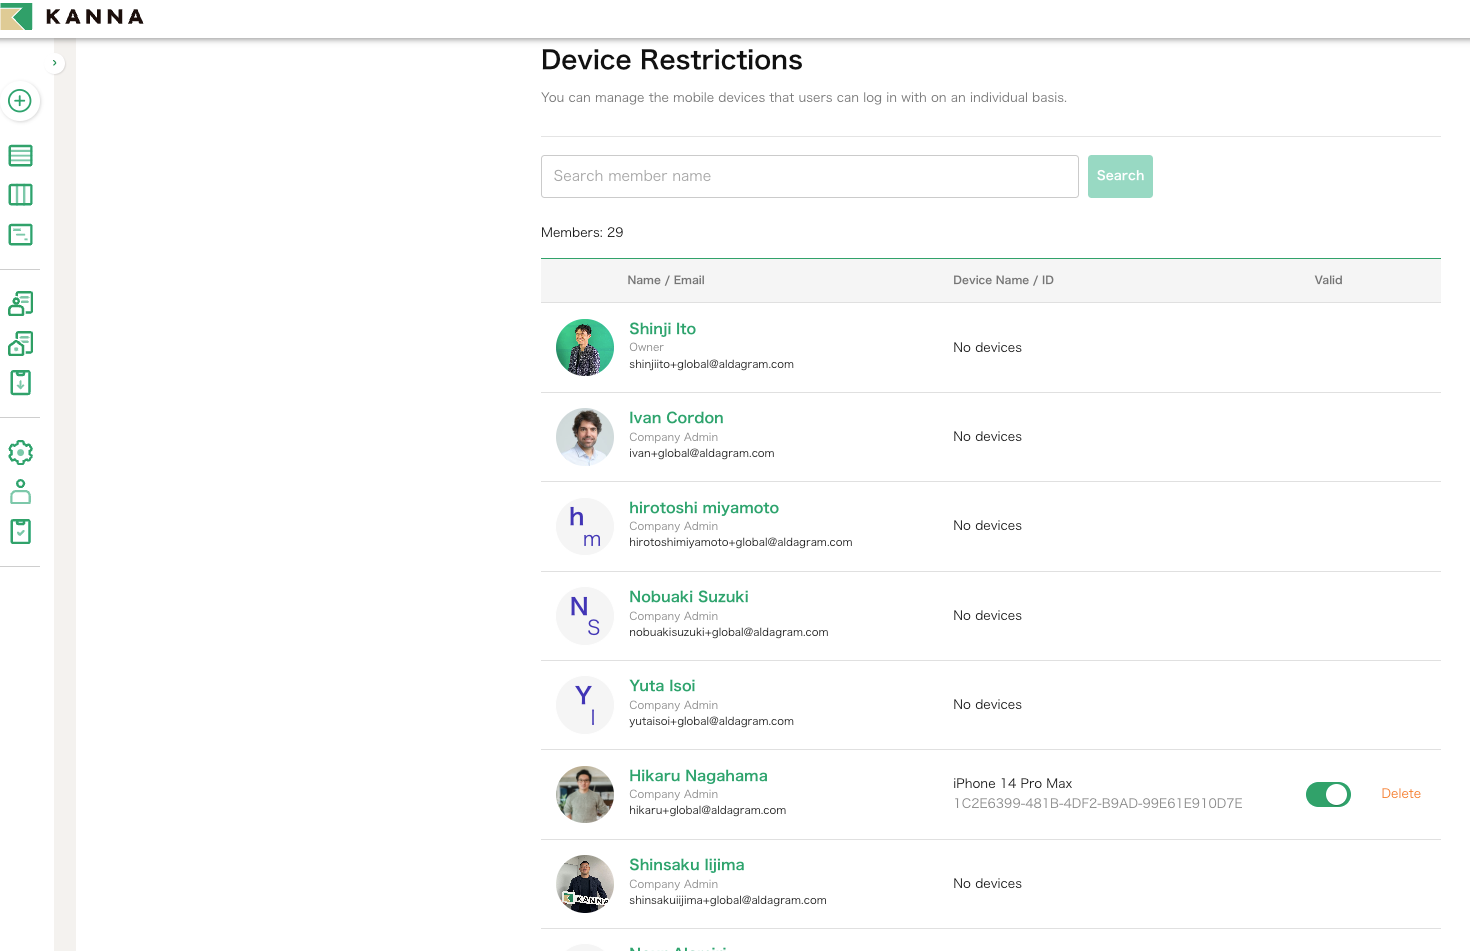Image resolution: width=1470 pixels, height=951 pixels.
Task: Click Hikaru Nagahama's avatar photo
Action: [x=585, y=795]
